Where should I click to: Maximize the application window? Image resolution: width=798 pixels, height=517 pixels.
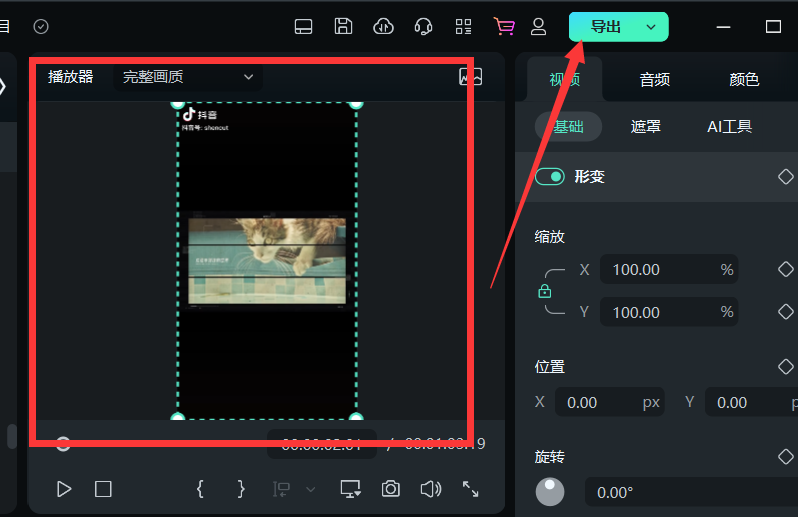(x=773, y=26)
